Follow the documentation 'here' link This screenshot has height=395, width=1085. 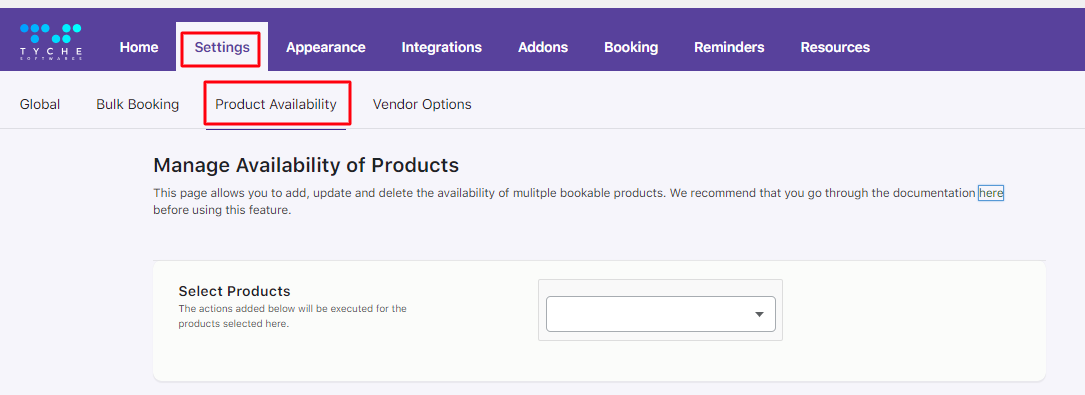tap(991, 194)
